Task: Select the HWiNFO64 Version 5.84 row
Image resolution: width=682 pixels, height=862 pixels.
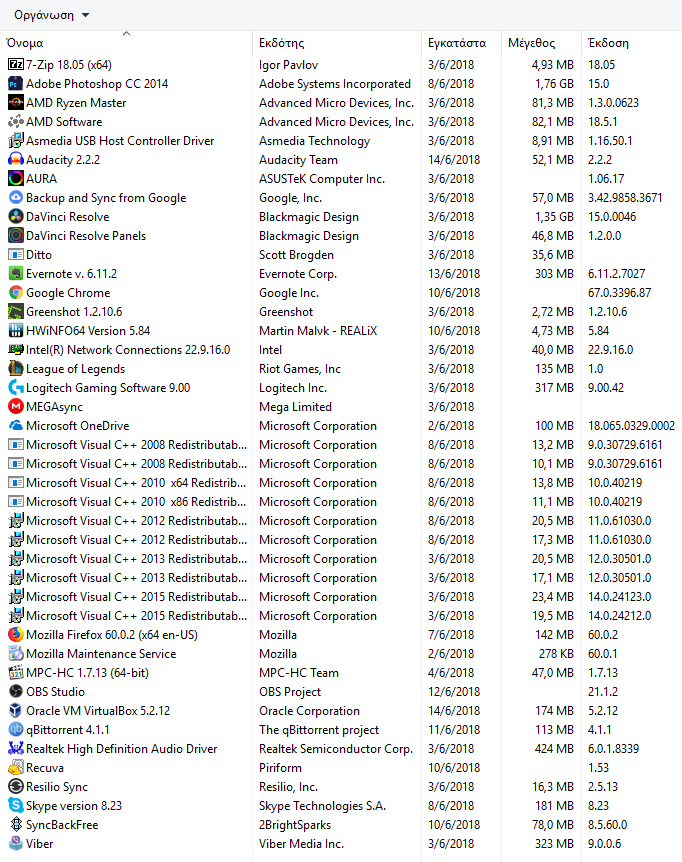Action: 341,331
